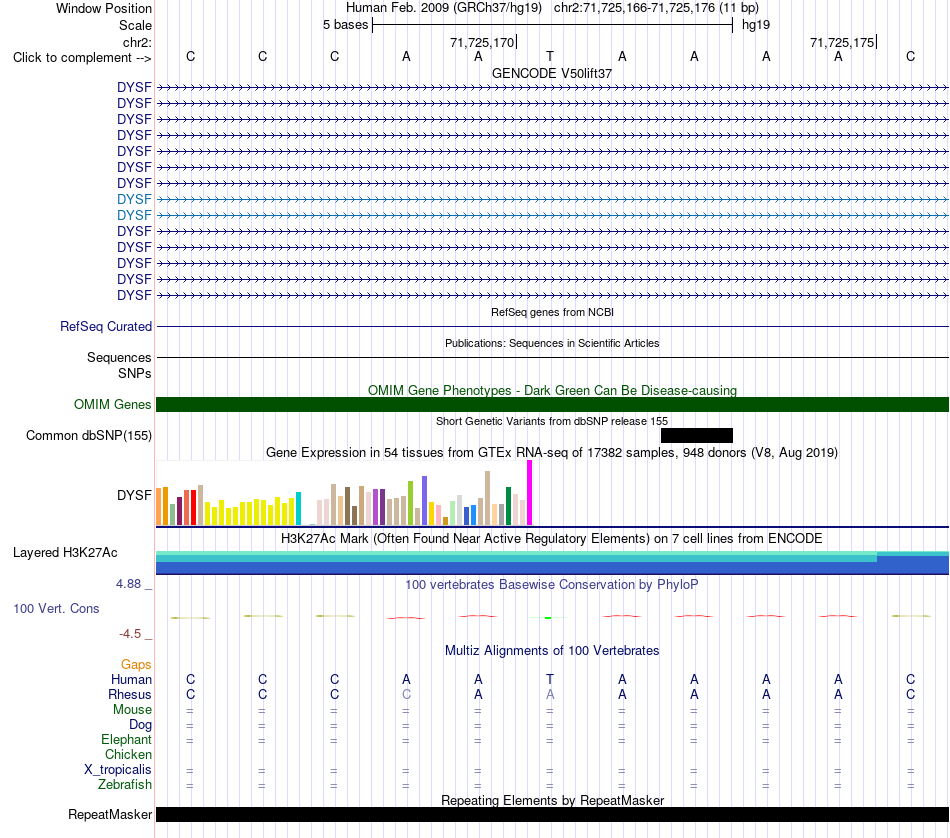Click the 'Elephant' alignment row label
Viewport: 950px width, 838px height.
[126, 740]
